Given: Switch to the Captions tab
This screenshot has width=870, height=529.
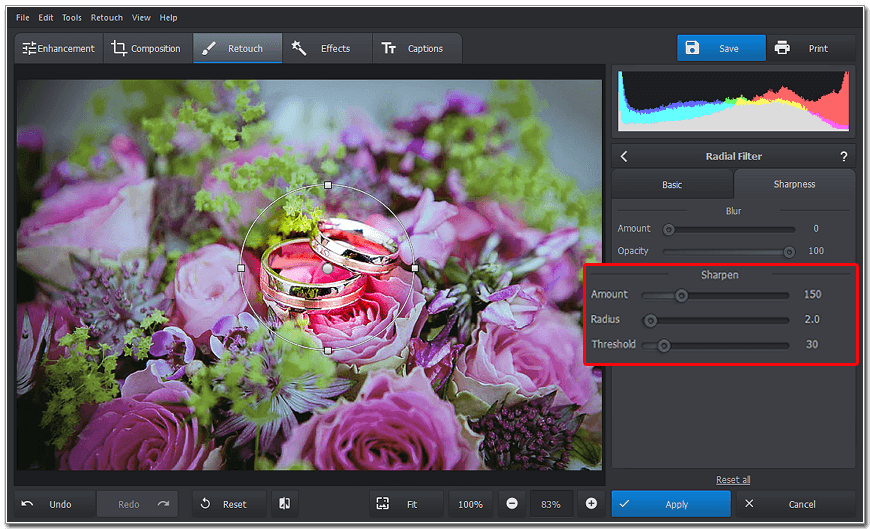Looking at the screenshot, I should (x=417, y=48).
